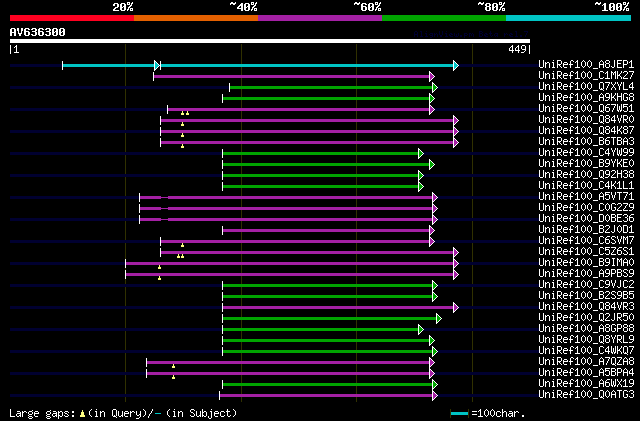
Task: Select the green alignment bar for Q2JR50
Action: click(x=332, y=319)
